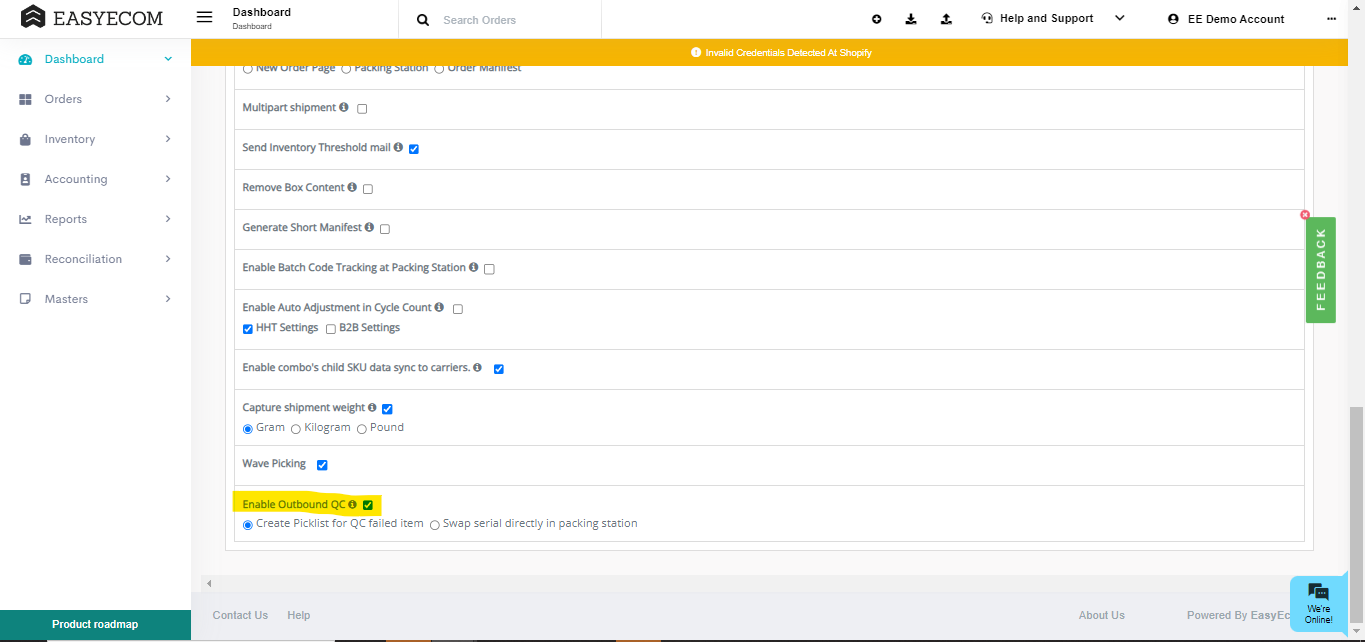Select Create Picklist for QC failed item
This screenshot has height=642, width=1365.
tap(248, 525)
